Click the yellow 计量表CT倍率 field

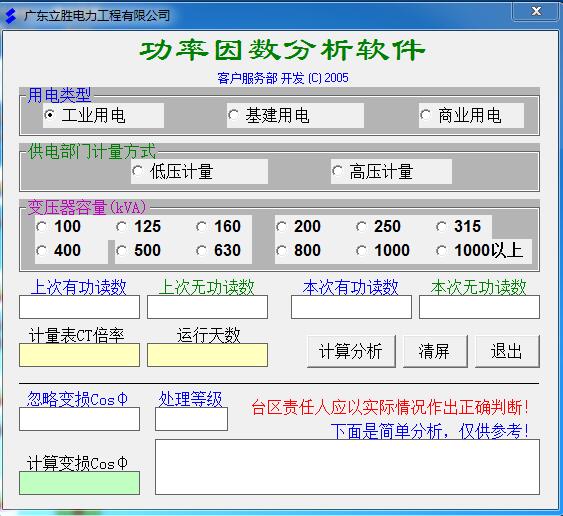pyautogui.click(x=79, y=355)
